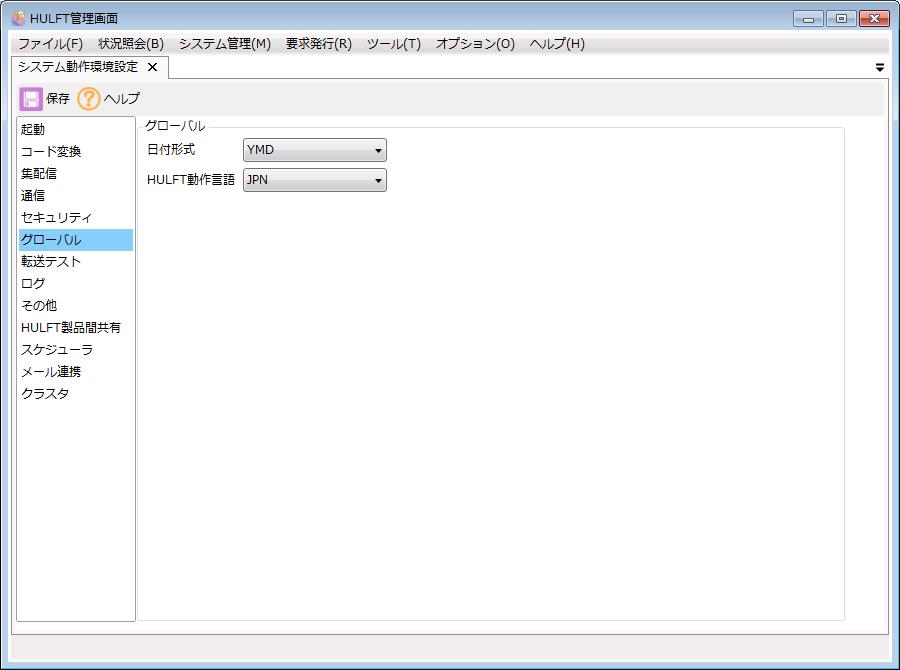
Task: Select 集配信 in the category list
Action: [x=76, y=173]
